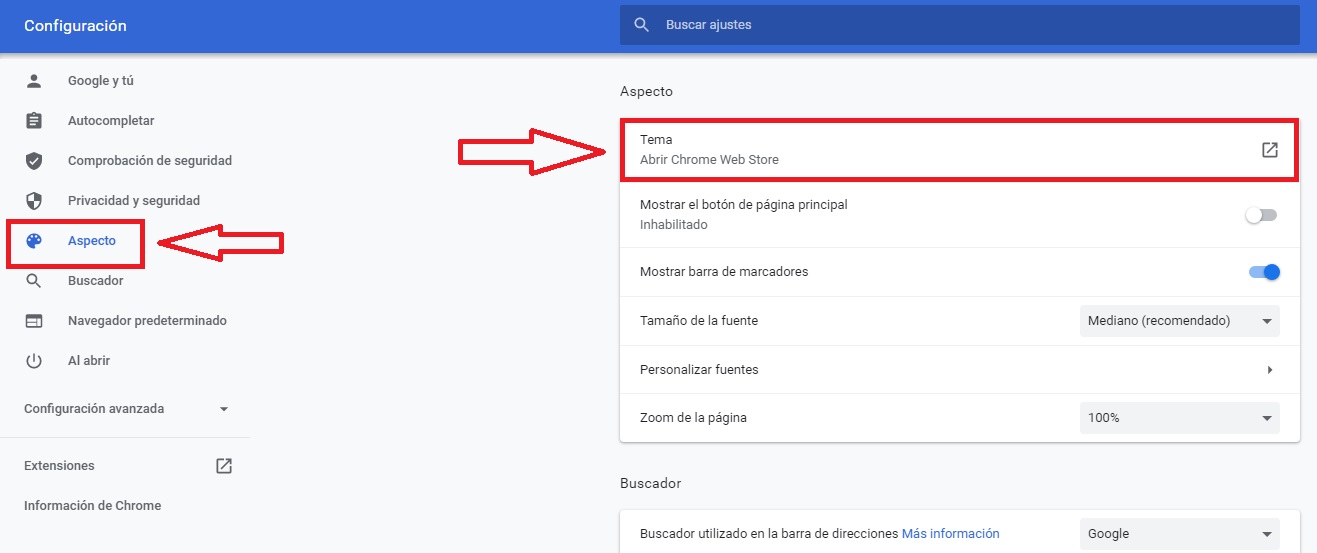Click the Personalizar fuentes row label
1317x553 pixels.
coord(699,370)
